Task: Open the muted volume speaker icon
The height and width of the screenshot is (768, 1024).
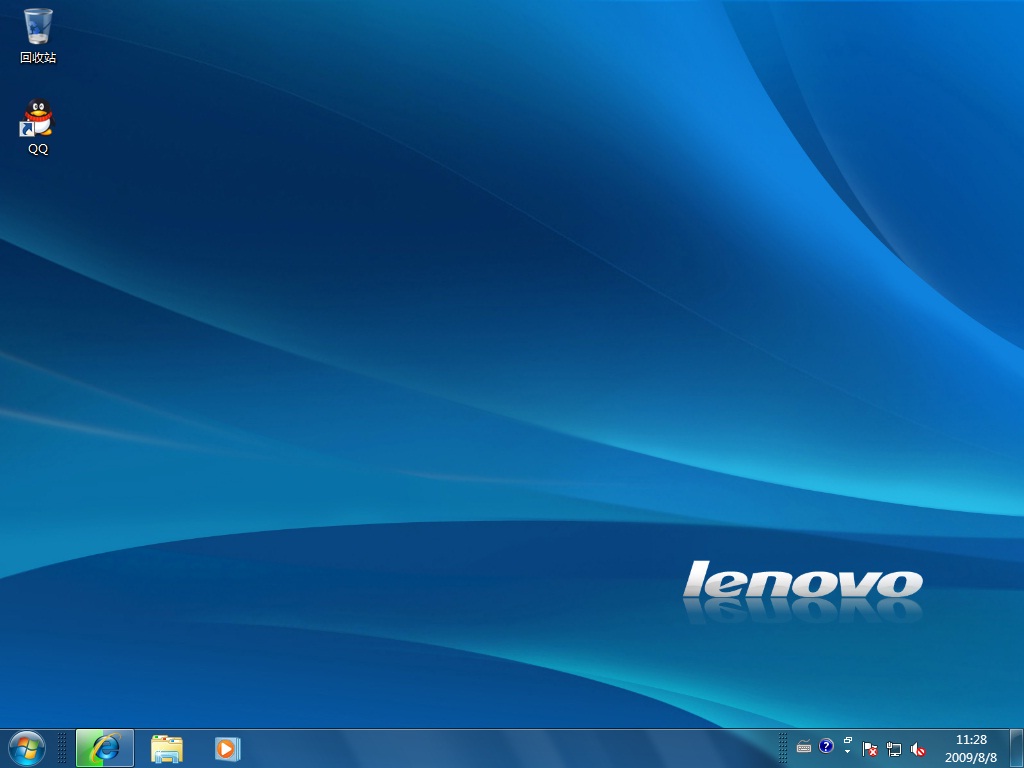Action: pos(918,749)
